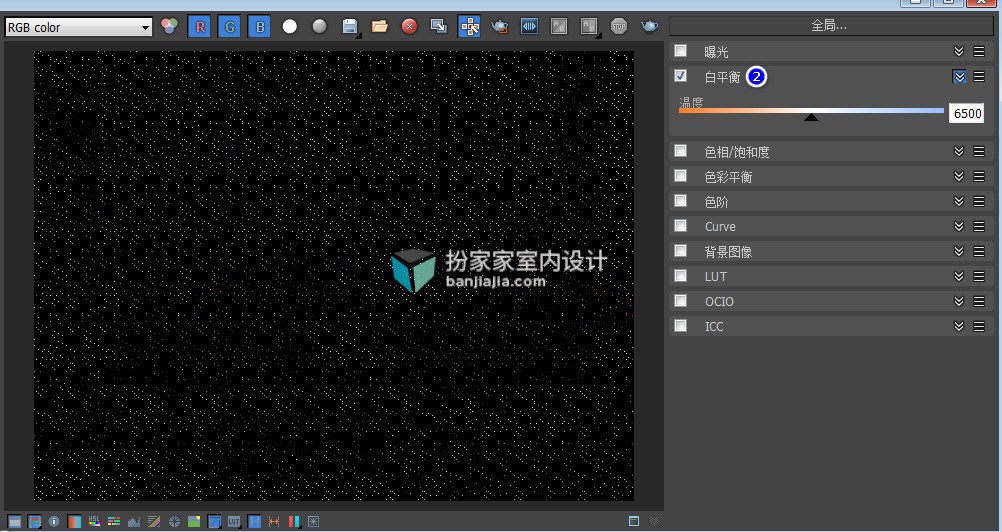This screenshot has height=532, width=1002.
Task: Expand the 背景图像 rollout chevron
Action: (959, 251)
